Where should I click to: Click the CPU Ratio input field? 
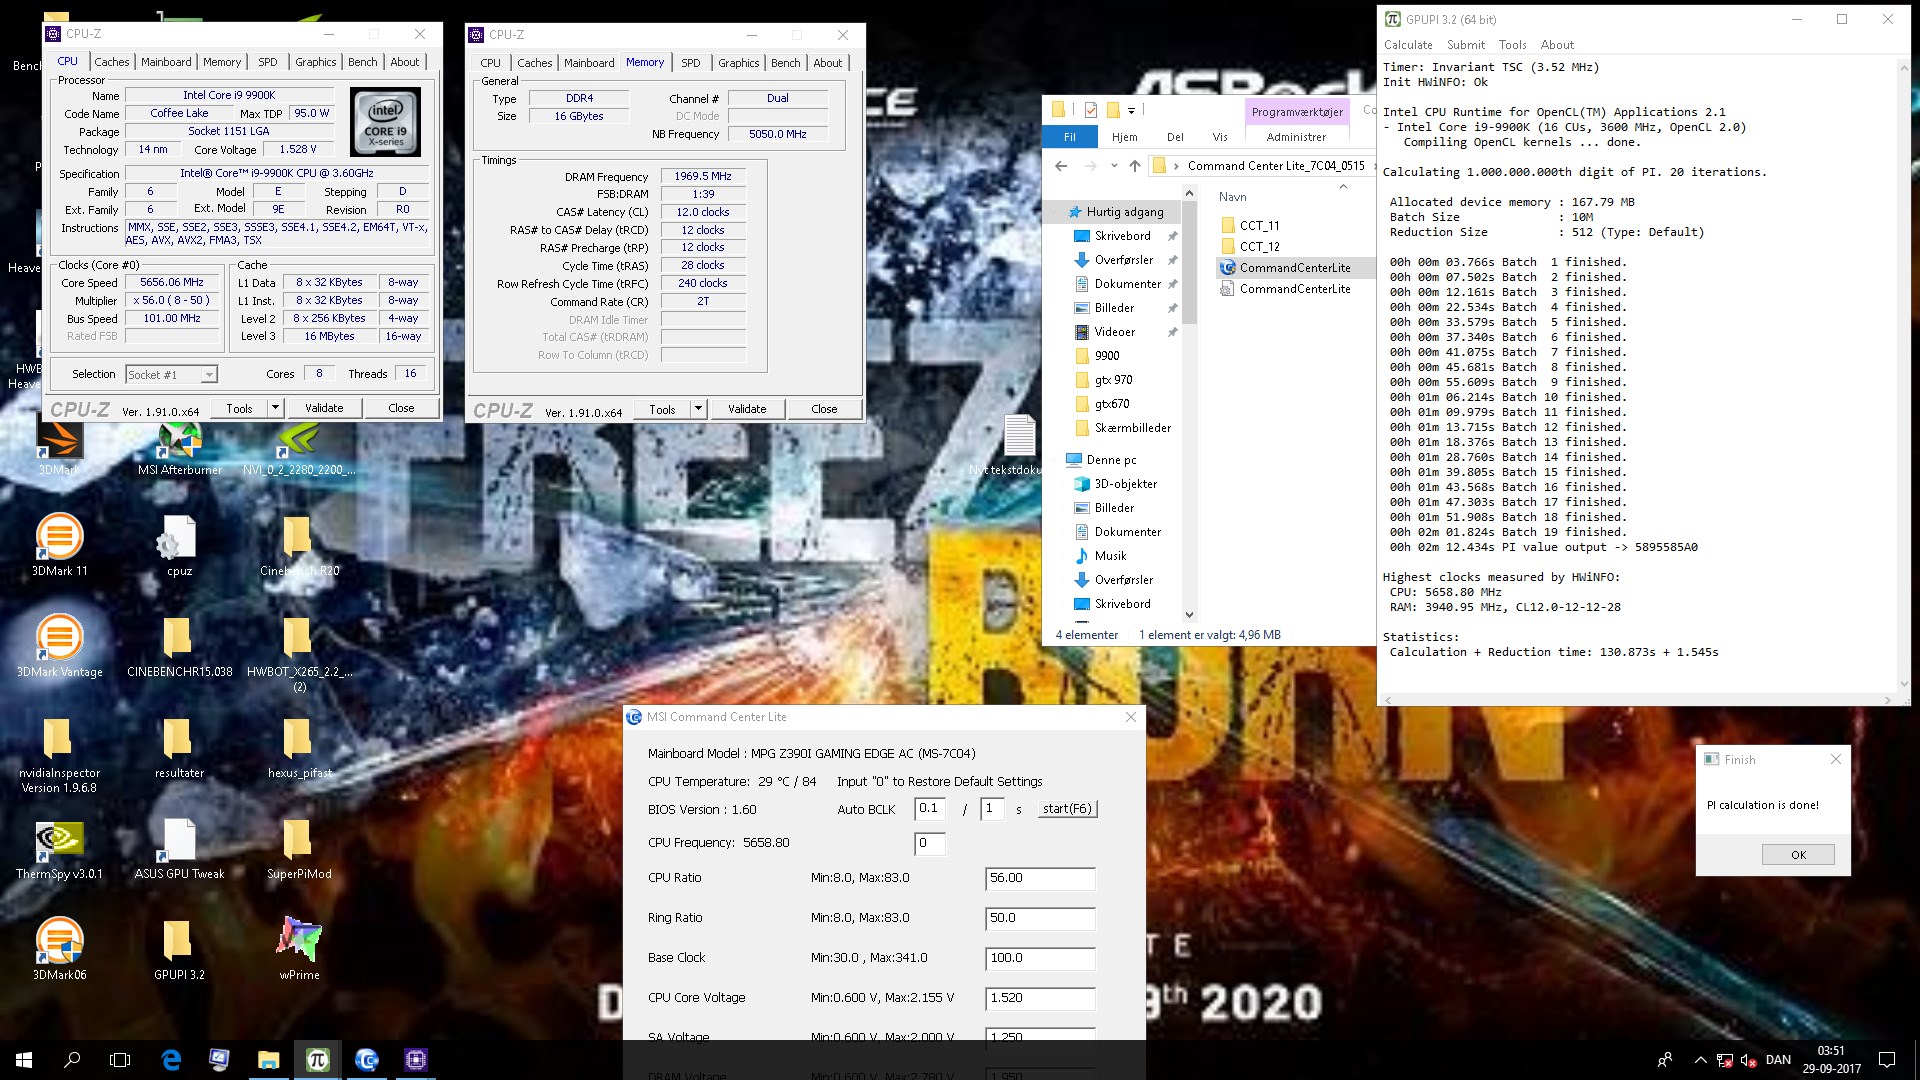pyautogui.click(x=1040, y=878)
